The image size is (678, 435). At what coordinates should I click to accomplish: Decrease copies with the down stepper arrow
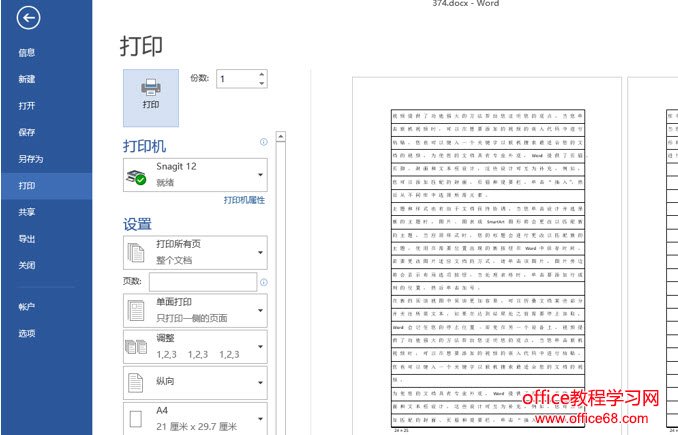(262, 83)
